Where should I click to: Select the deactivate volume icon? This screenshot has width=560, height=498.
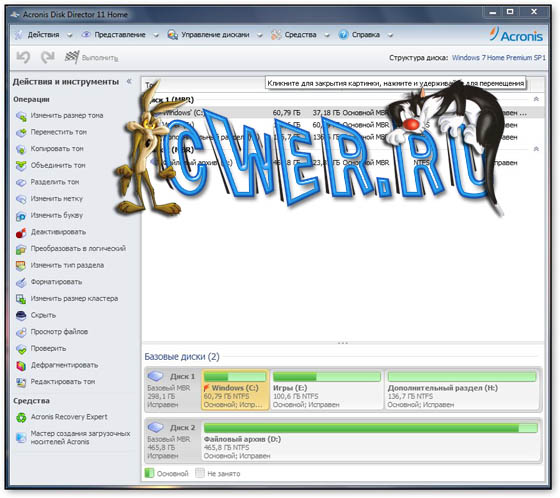tap(21, 233)
